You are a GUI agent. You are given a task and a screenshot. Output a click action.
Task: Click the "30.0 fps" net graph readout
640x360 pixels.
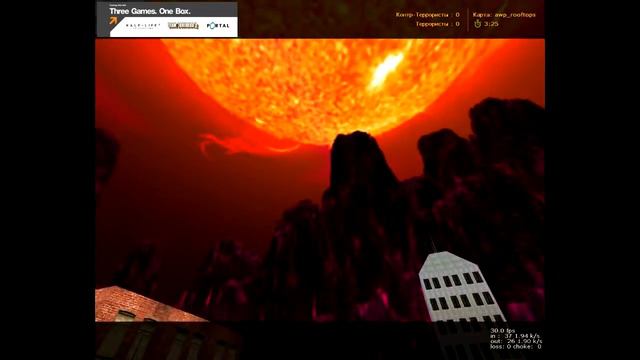(x=503, y=331)
